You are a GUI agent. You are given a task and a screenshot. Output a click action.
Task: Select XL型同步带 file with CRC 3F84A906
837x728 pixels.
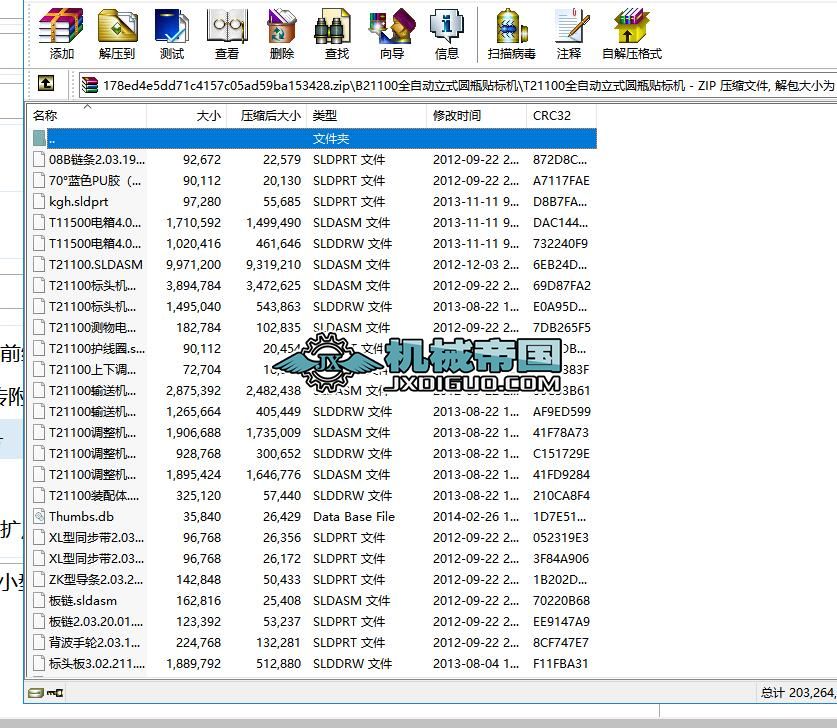314,558
